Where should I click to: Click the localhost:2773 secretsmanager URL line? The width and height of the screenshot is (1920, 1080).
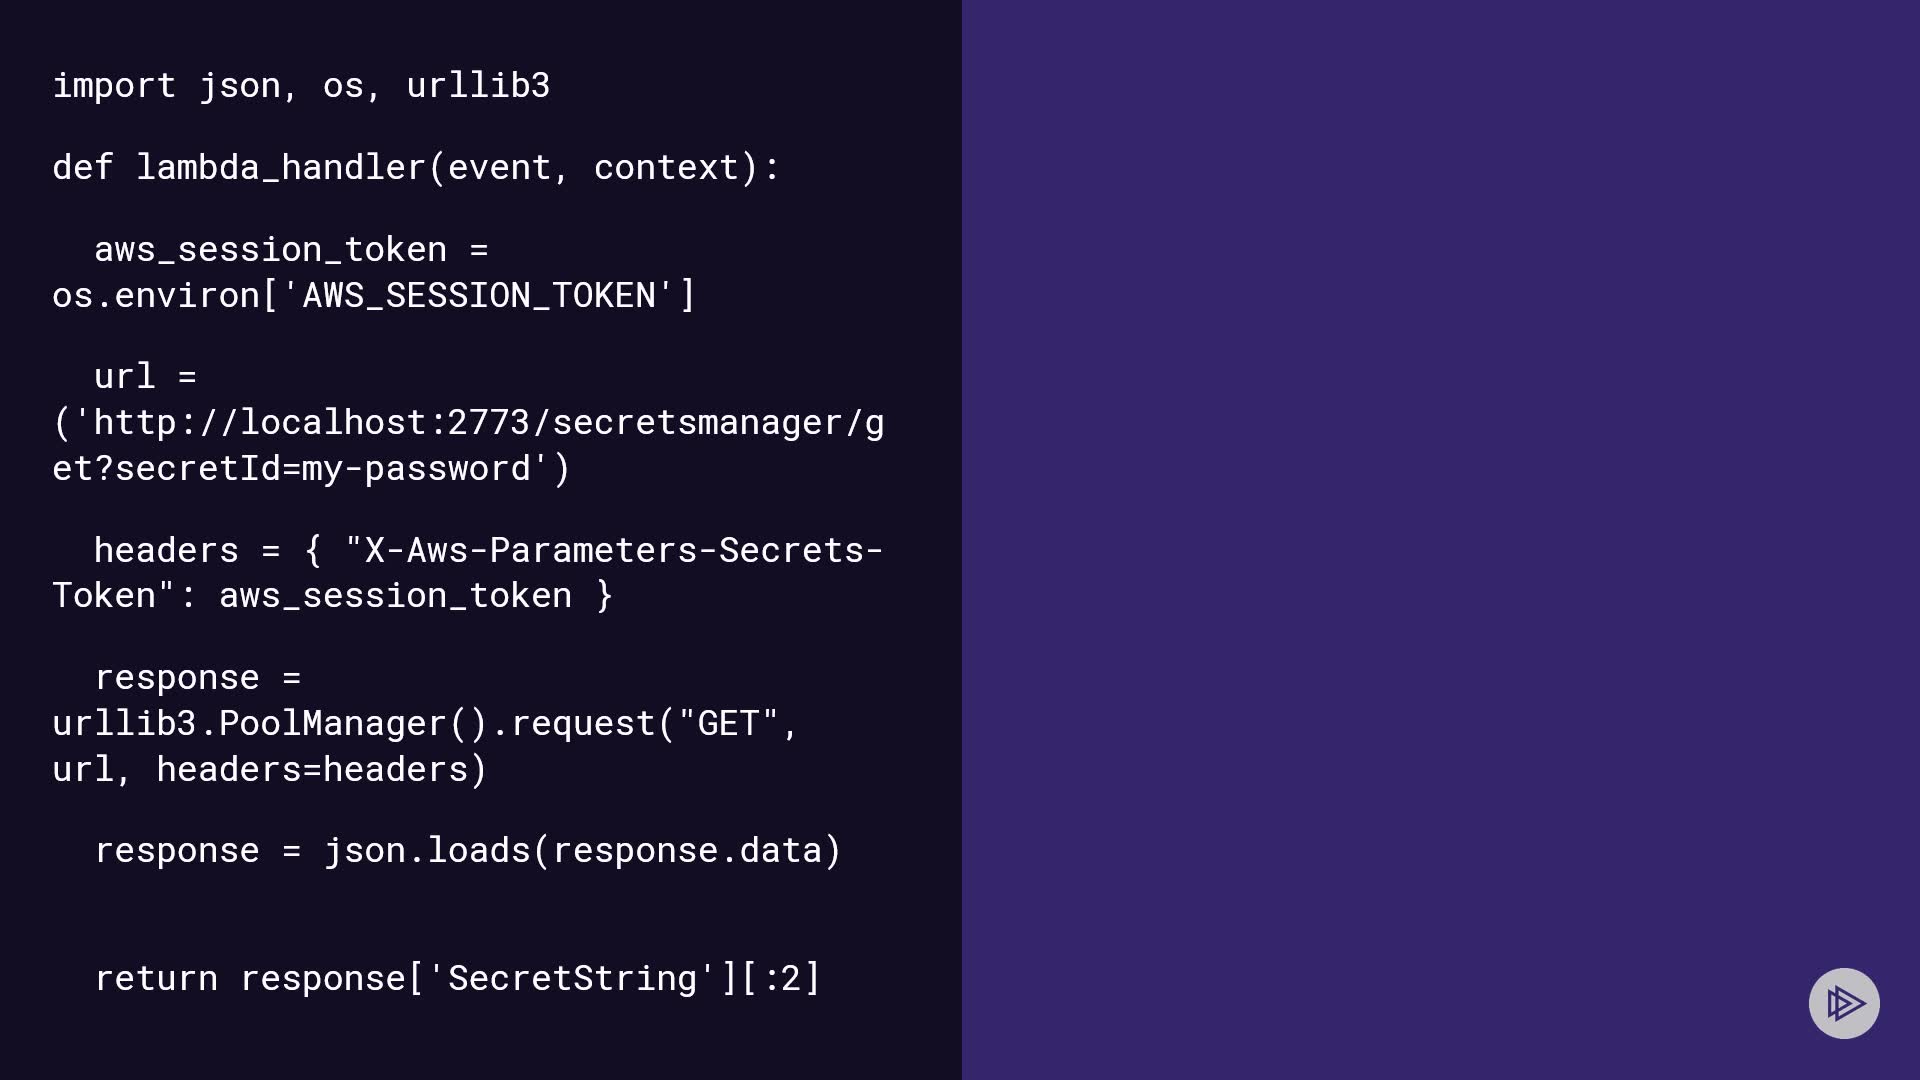(x=468, y=423)
